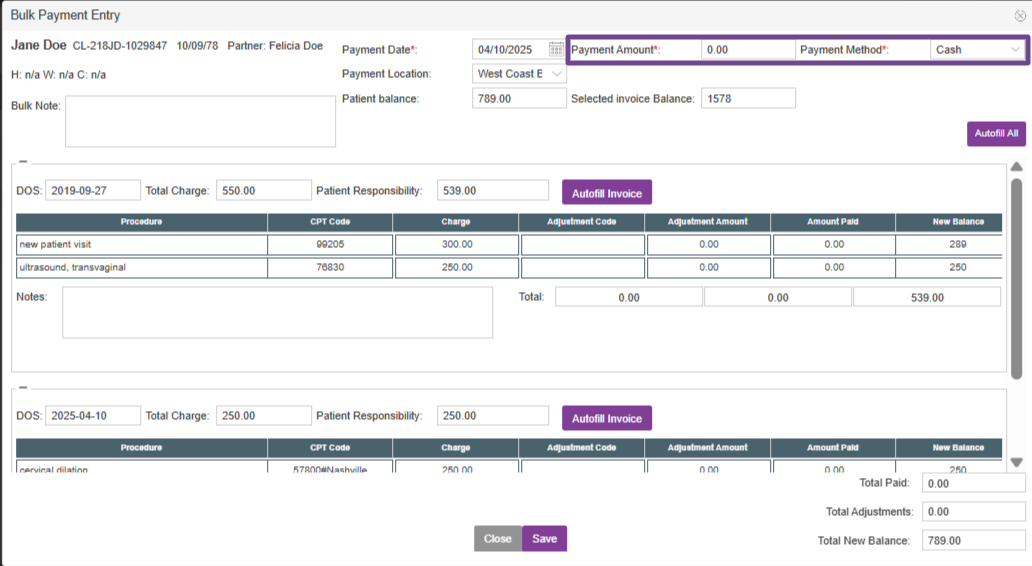Autofill Invoice for DOS 2025-04-10
The height and width of the screenshot is (566, 1032).
click(606, 418)
